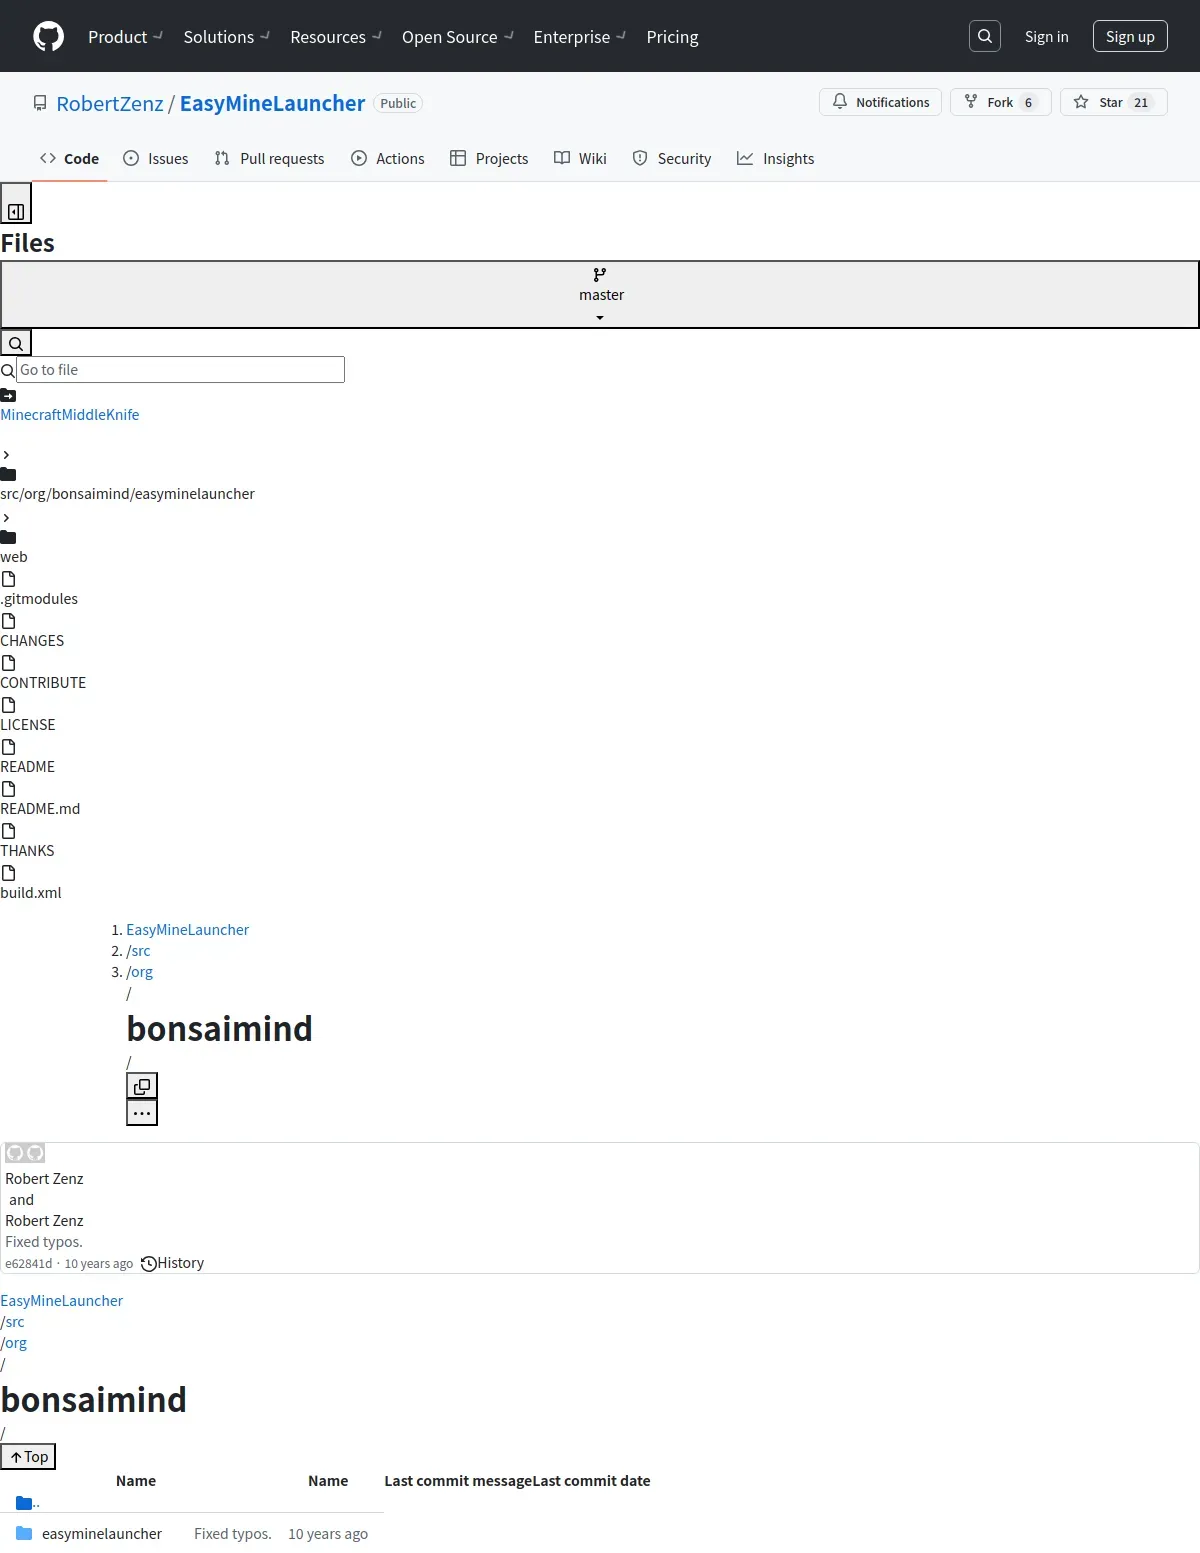
Task: Click the parent directory folder icon
Action: click(x=24, y=1502)
